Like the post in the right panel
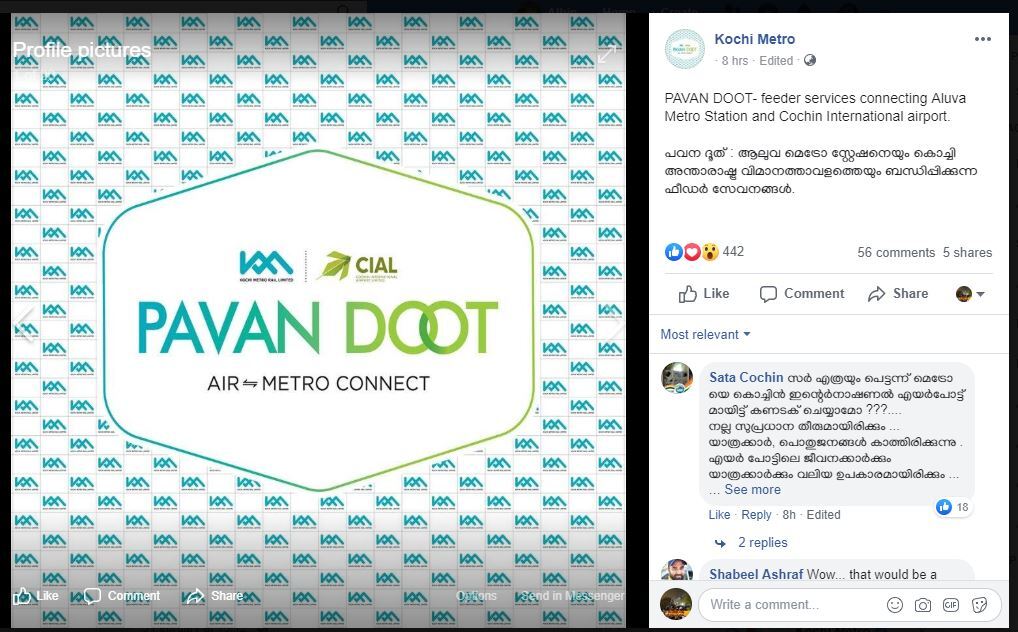This screenshot has height=632, width=1018. pos(704,294)
